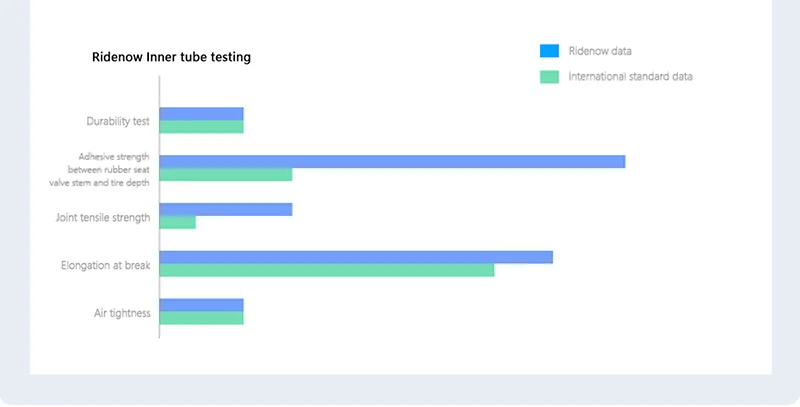Select the blue Elongation at break bar
The image size is (800, 407).
(x=356, y=257)
